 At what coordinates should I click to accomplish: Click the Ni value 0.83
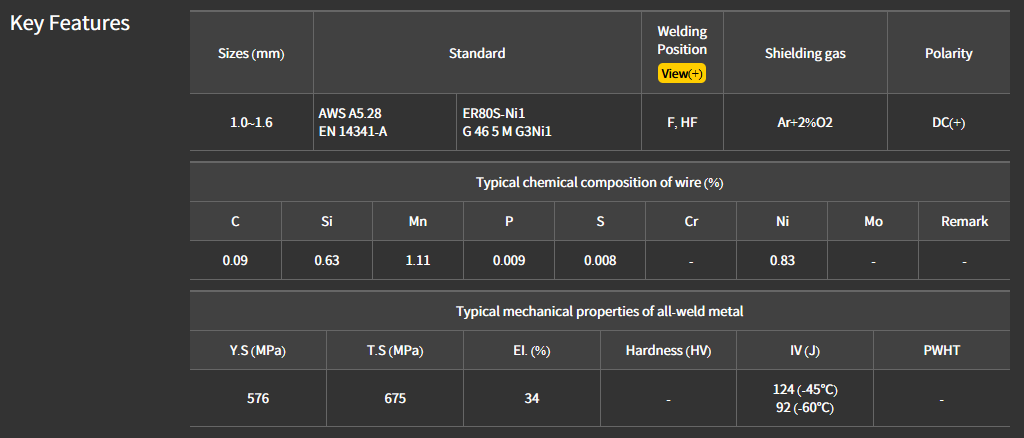782,261
